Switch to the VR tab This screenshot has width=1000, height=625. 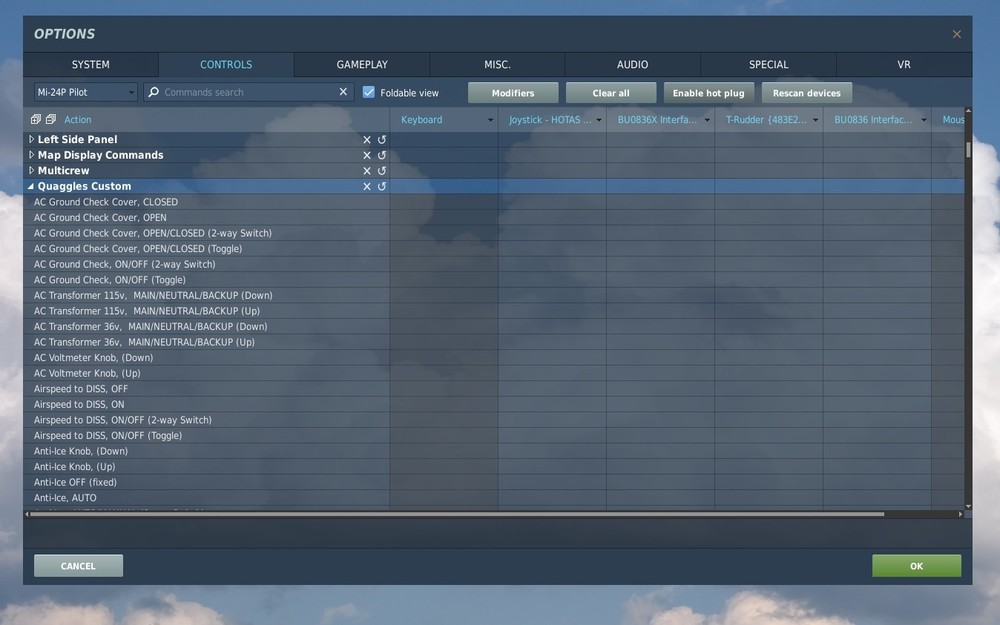(904, 64)
